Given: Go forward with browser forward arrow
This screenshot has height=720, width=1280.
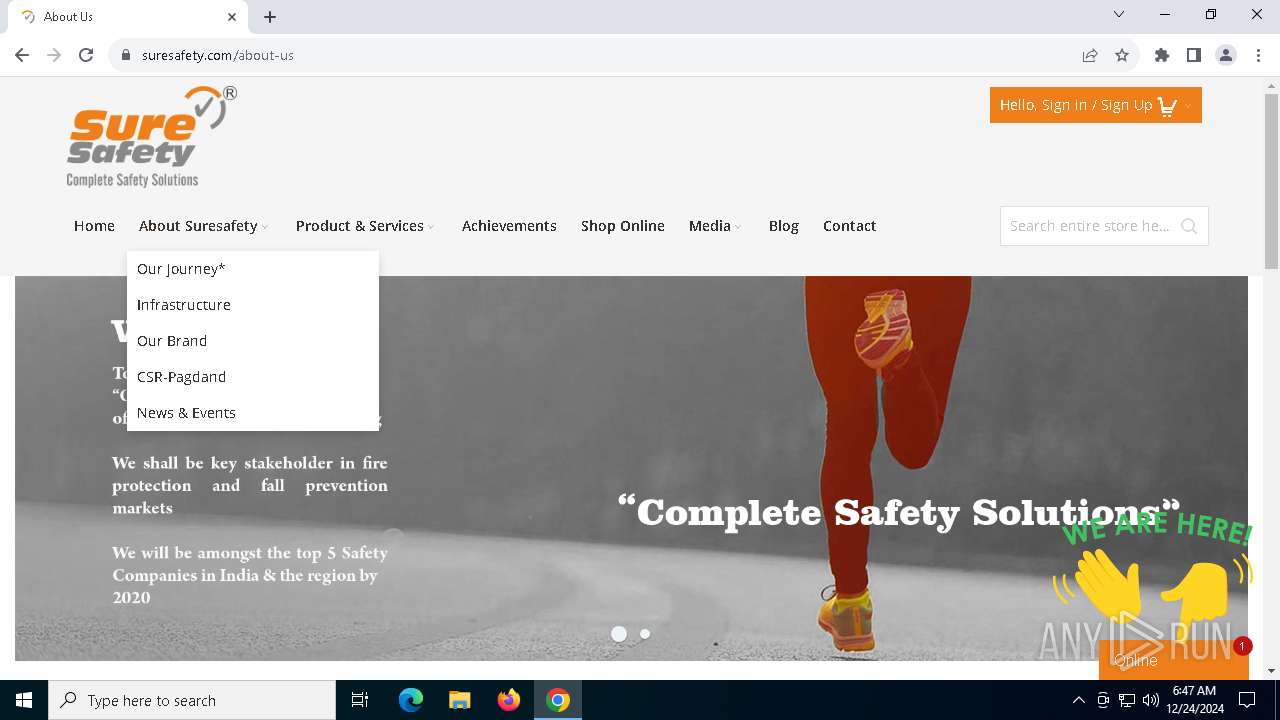Looking at the screenshot, I should point(54,55).
